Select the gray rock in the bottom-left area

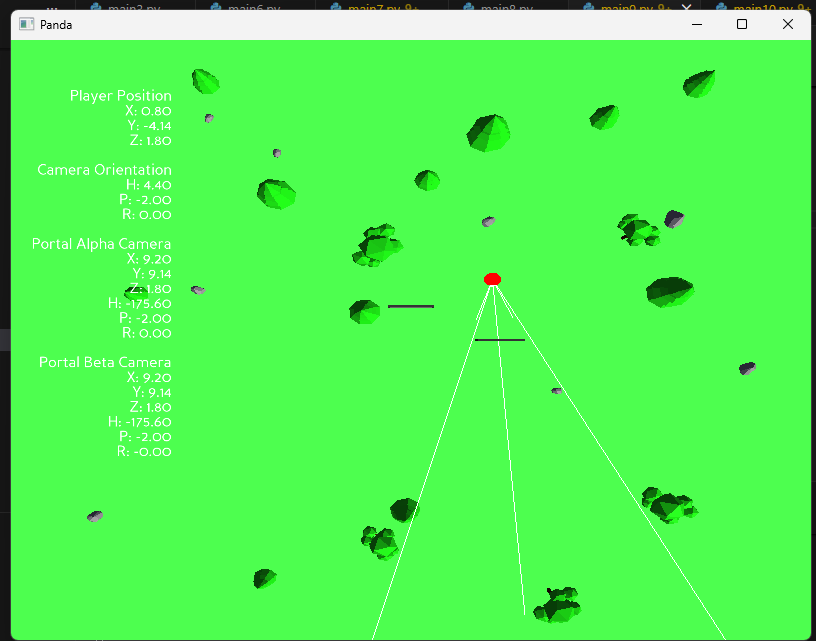(95, 516)
